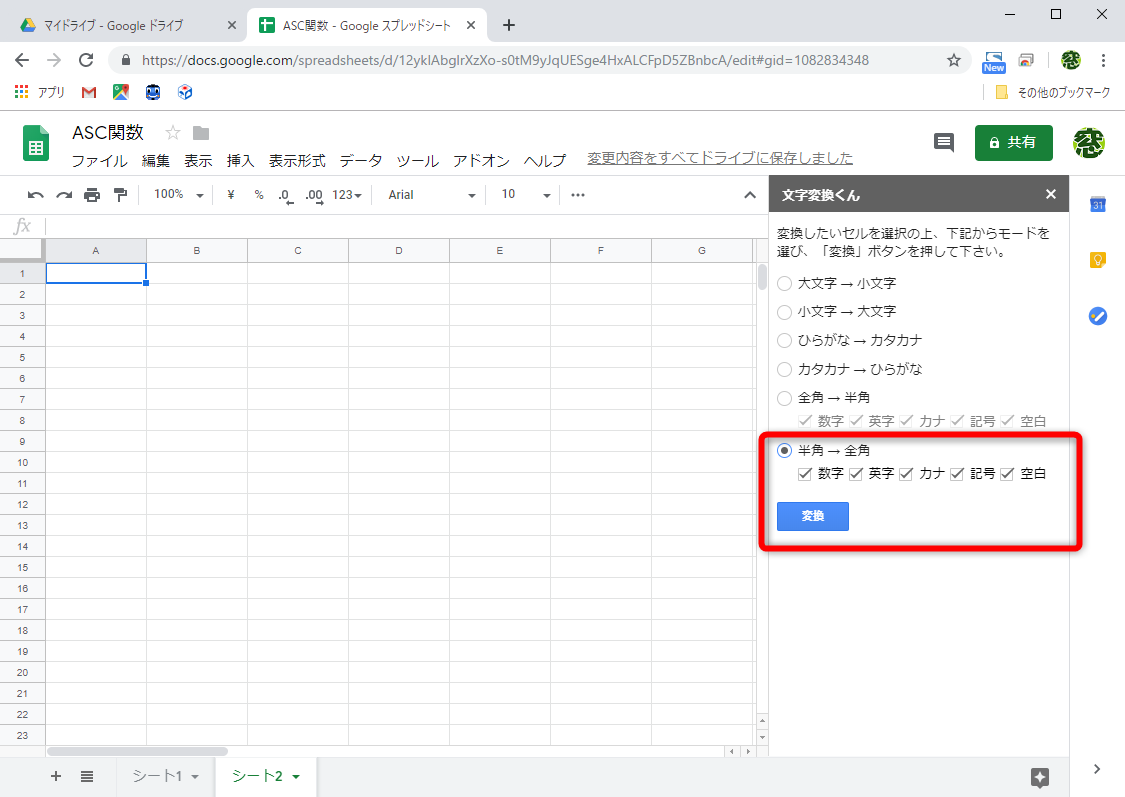Screen dimensions: 1125x797
Task: Switch to the シート1 tab
Action: coord(160,776)
